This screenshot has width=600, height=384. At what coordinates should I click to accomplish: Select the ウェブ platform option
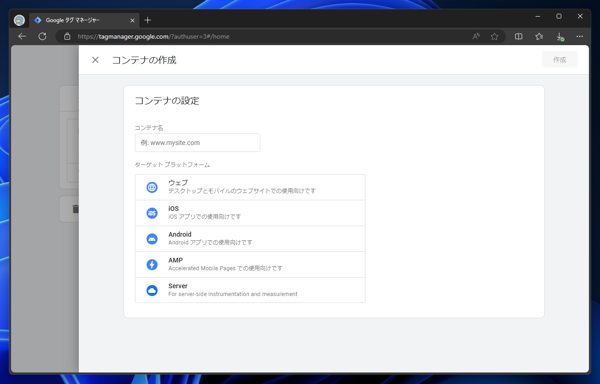click(x=250, y=187)
